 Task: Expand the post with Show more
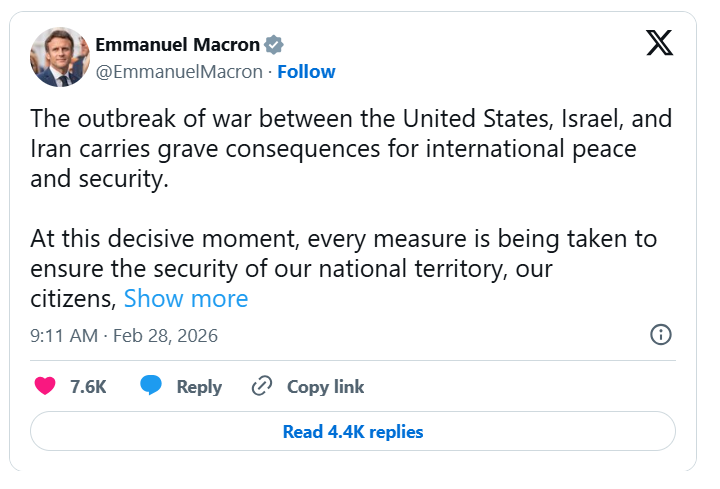coord(186,299)
